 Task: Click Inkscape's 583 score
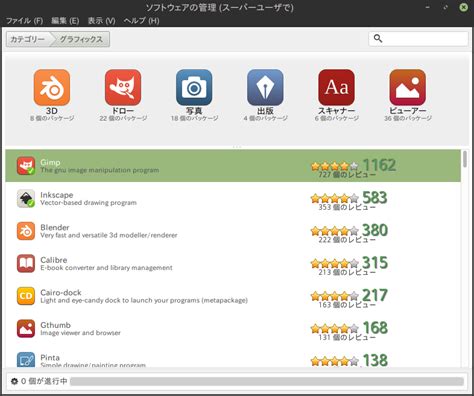click(x=375, y=198)
